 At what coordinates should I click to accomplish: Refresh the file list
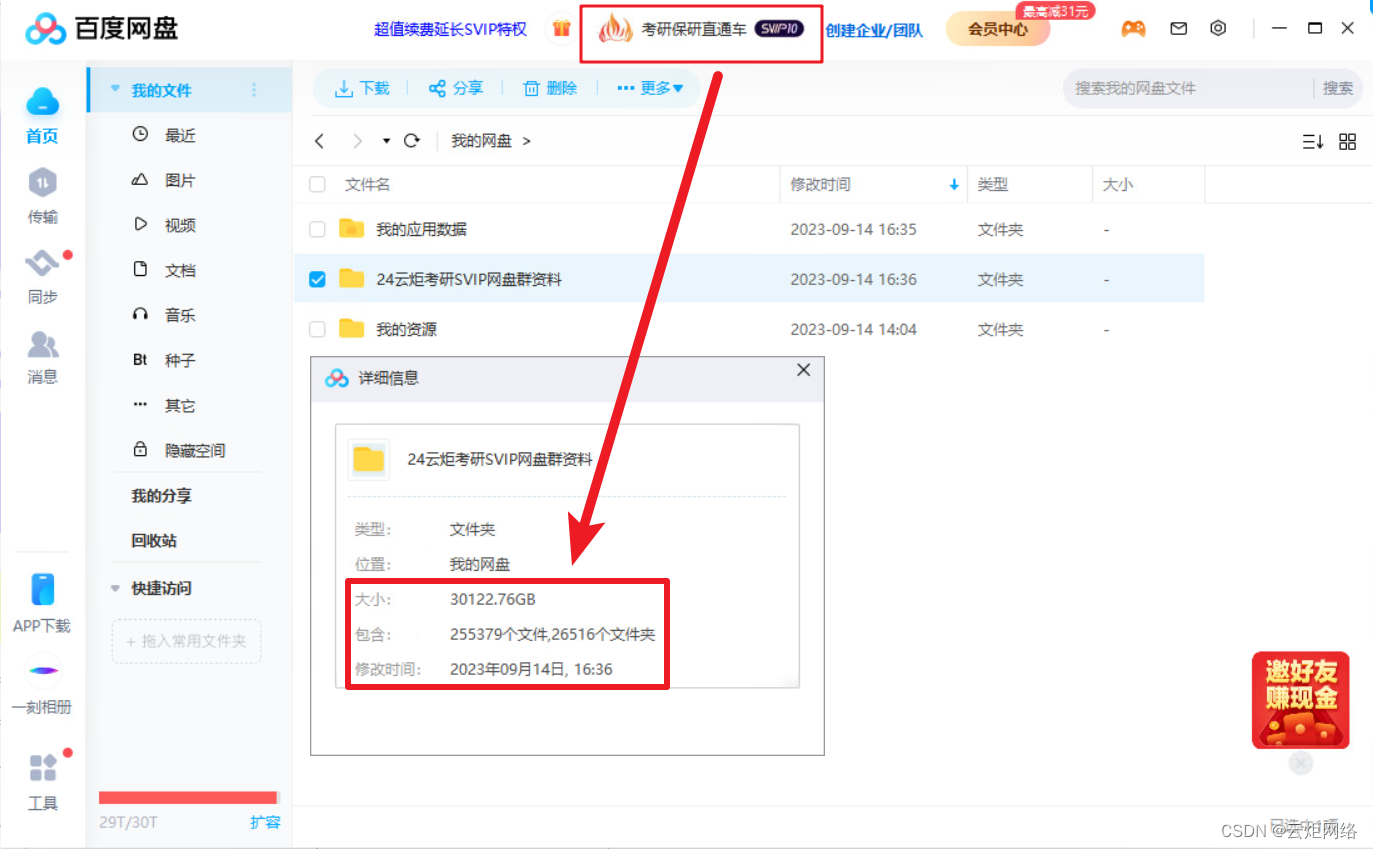411,141
